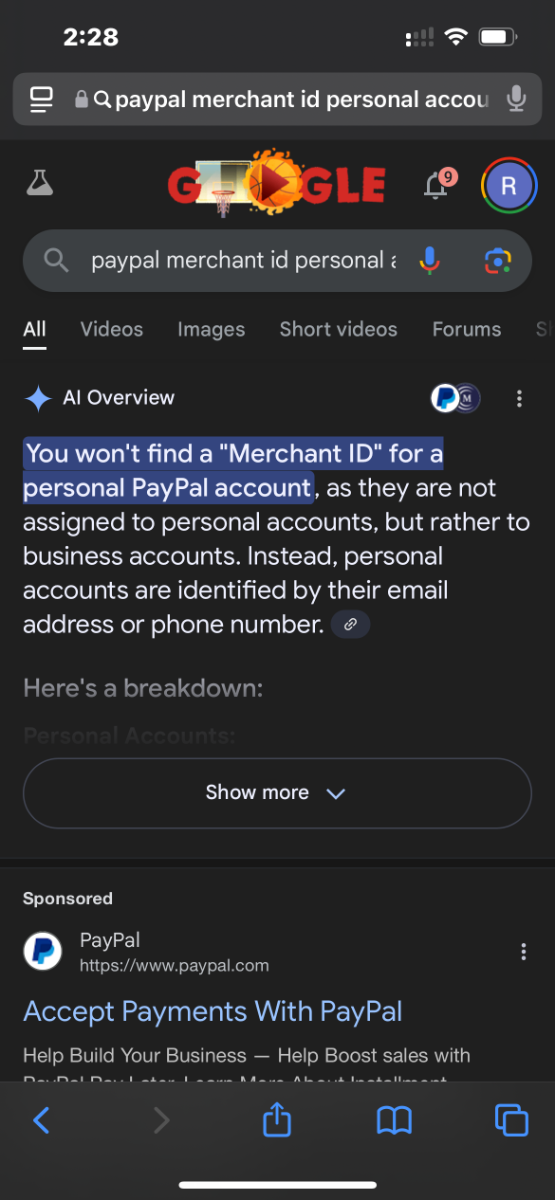
Task: Tap the Safari page settings reader icon
Action: pyautogui.click(x=41, y=99)
